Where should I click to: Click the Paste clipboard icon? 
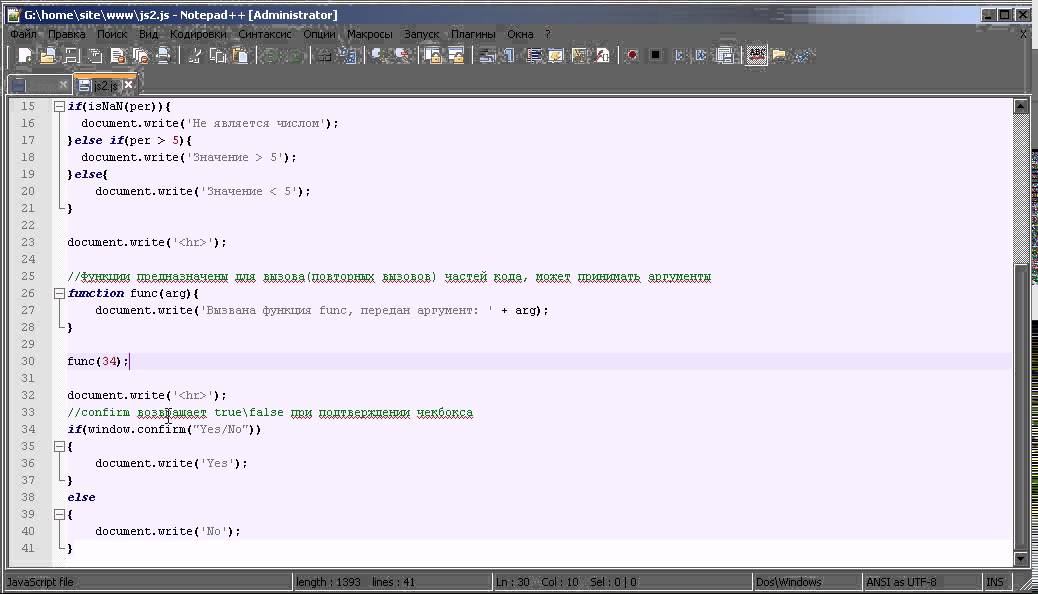(x=240, y=56)
